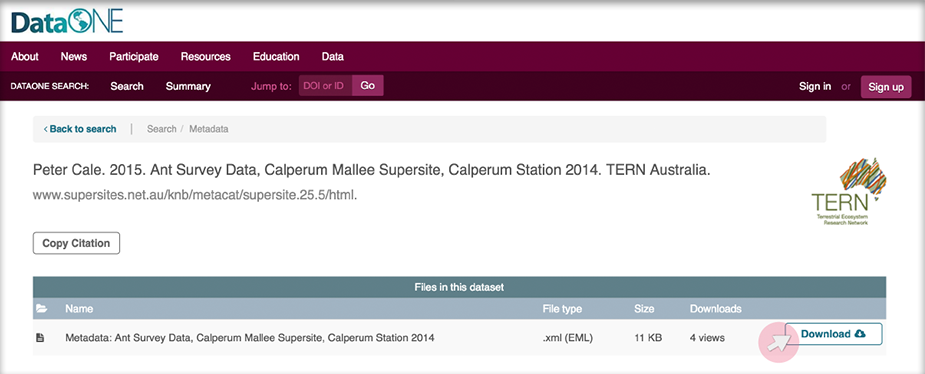Click the folder icon in table header

pyautogui.click(x=41, y=309)
